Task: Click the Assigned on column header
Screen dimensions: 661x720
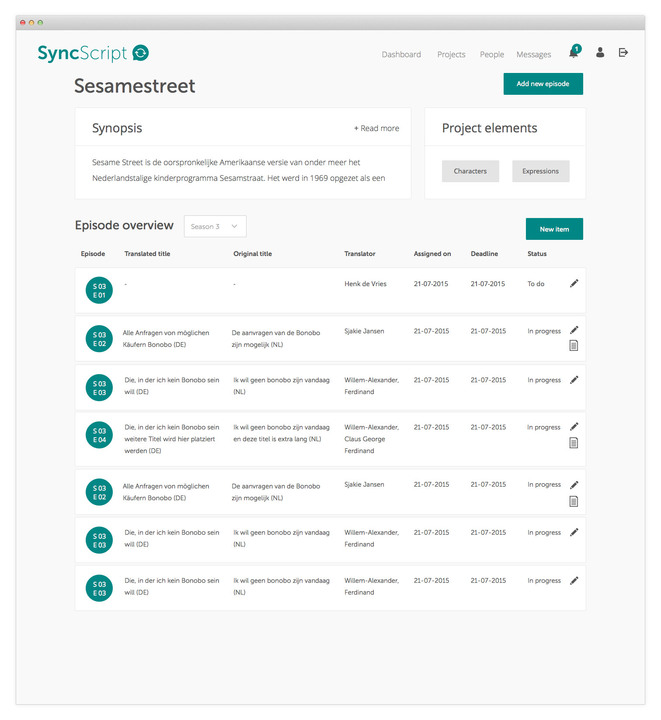Action: [x=432, y=253]
